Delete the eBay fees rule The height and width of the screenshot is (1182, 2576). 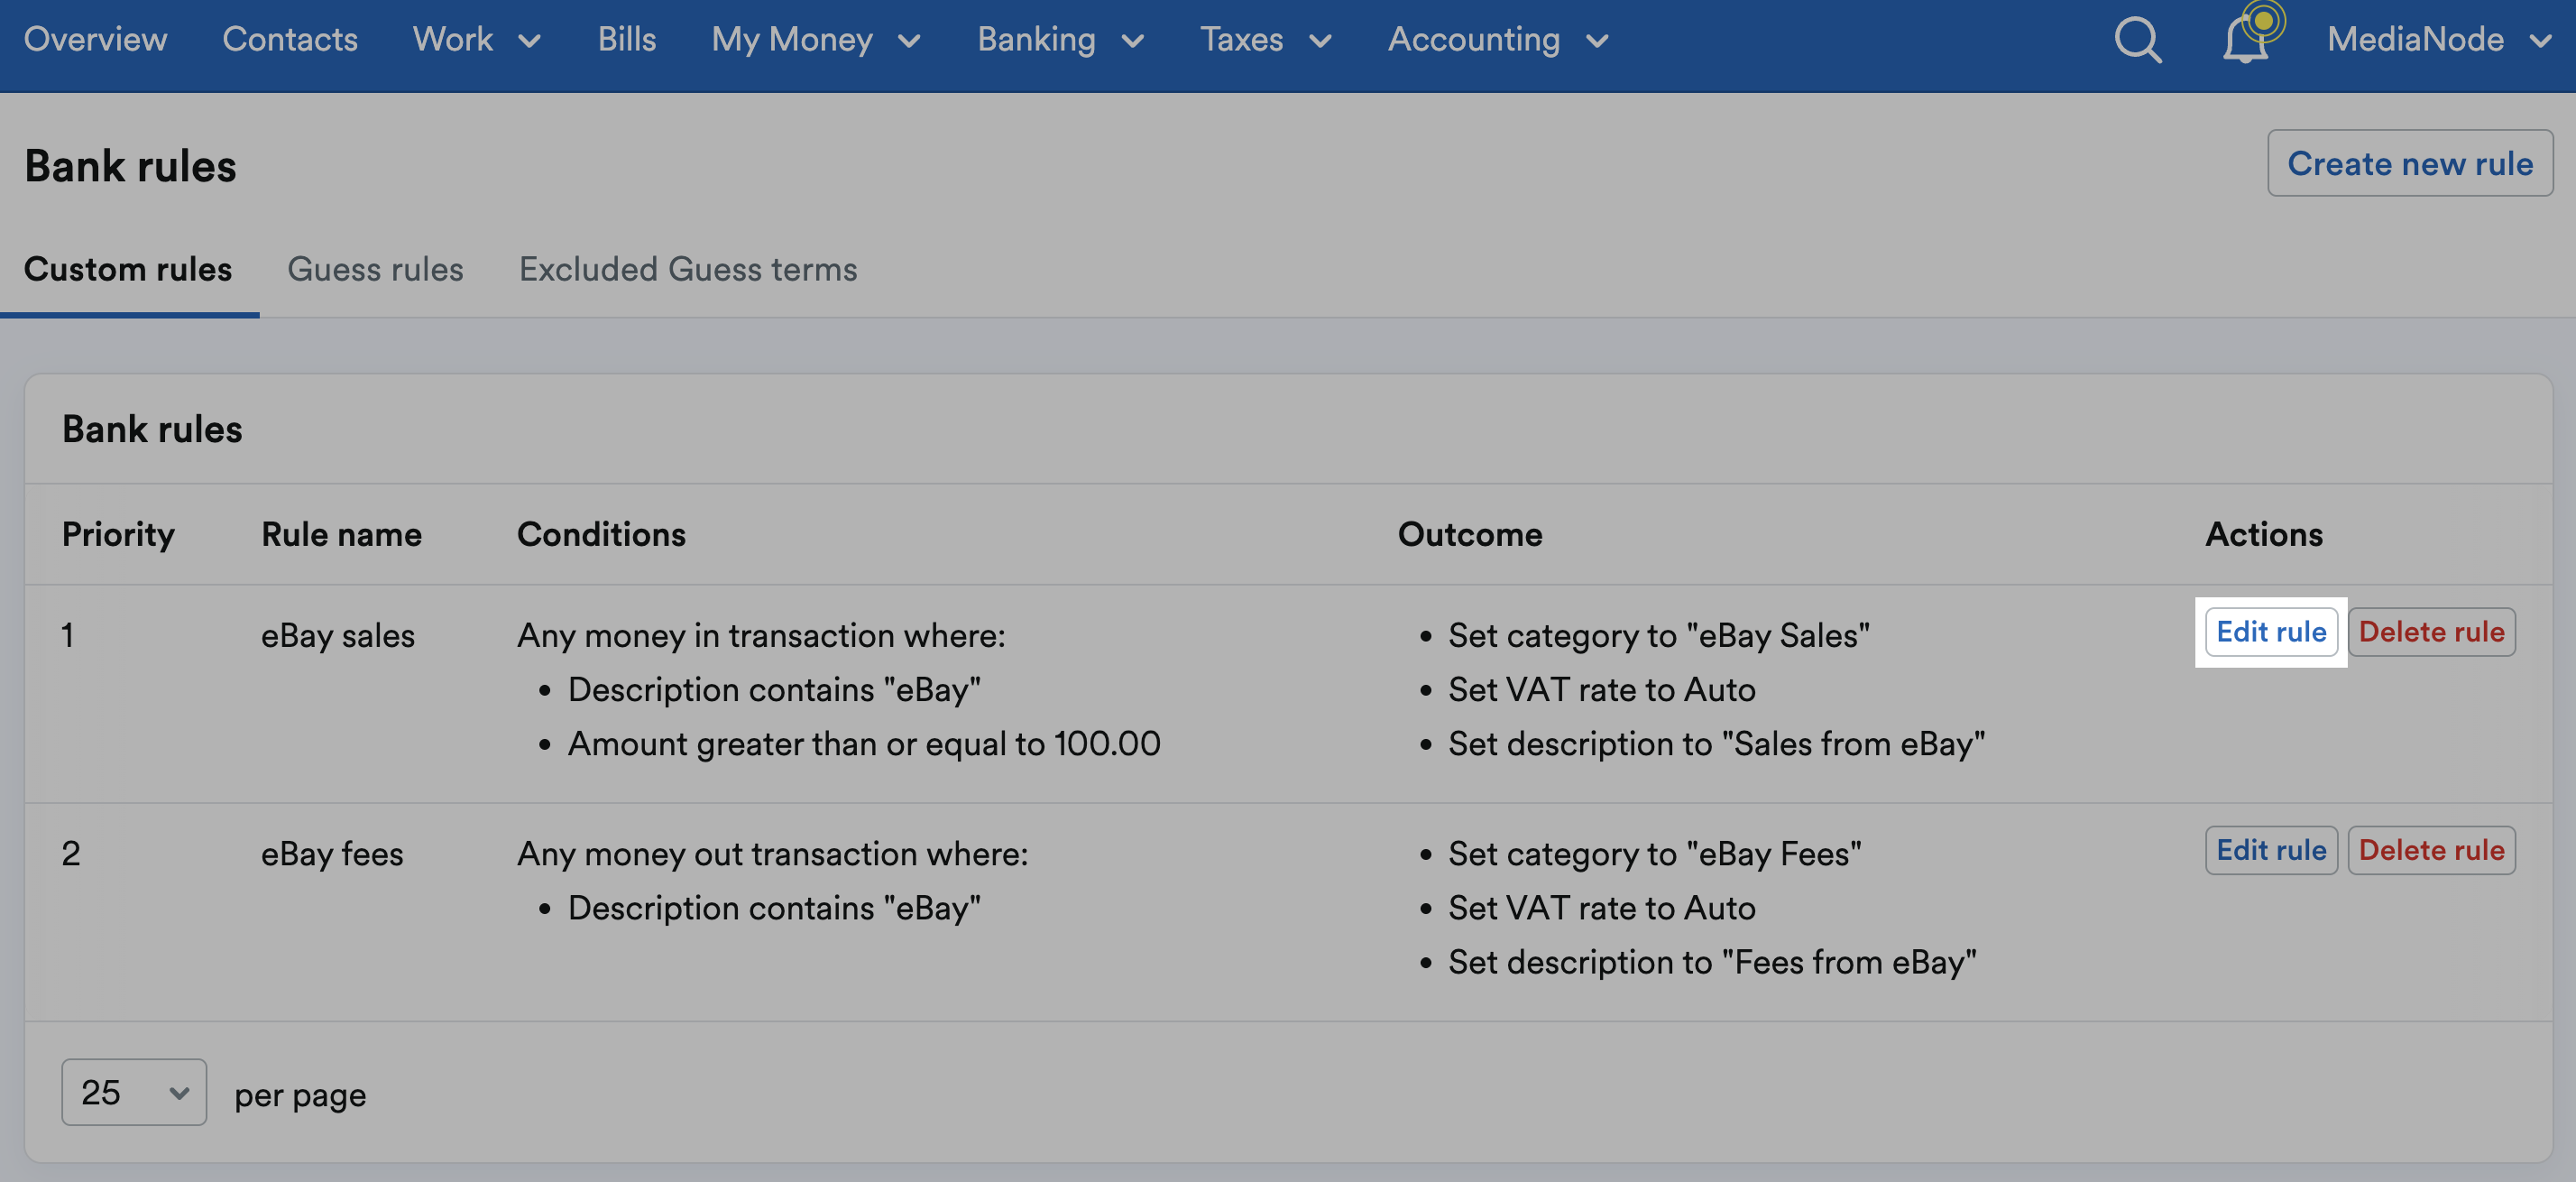(x=2431, y=850)
